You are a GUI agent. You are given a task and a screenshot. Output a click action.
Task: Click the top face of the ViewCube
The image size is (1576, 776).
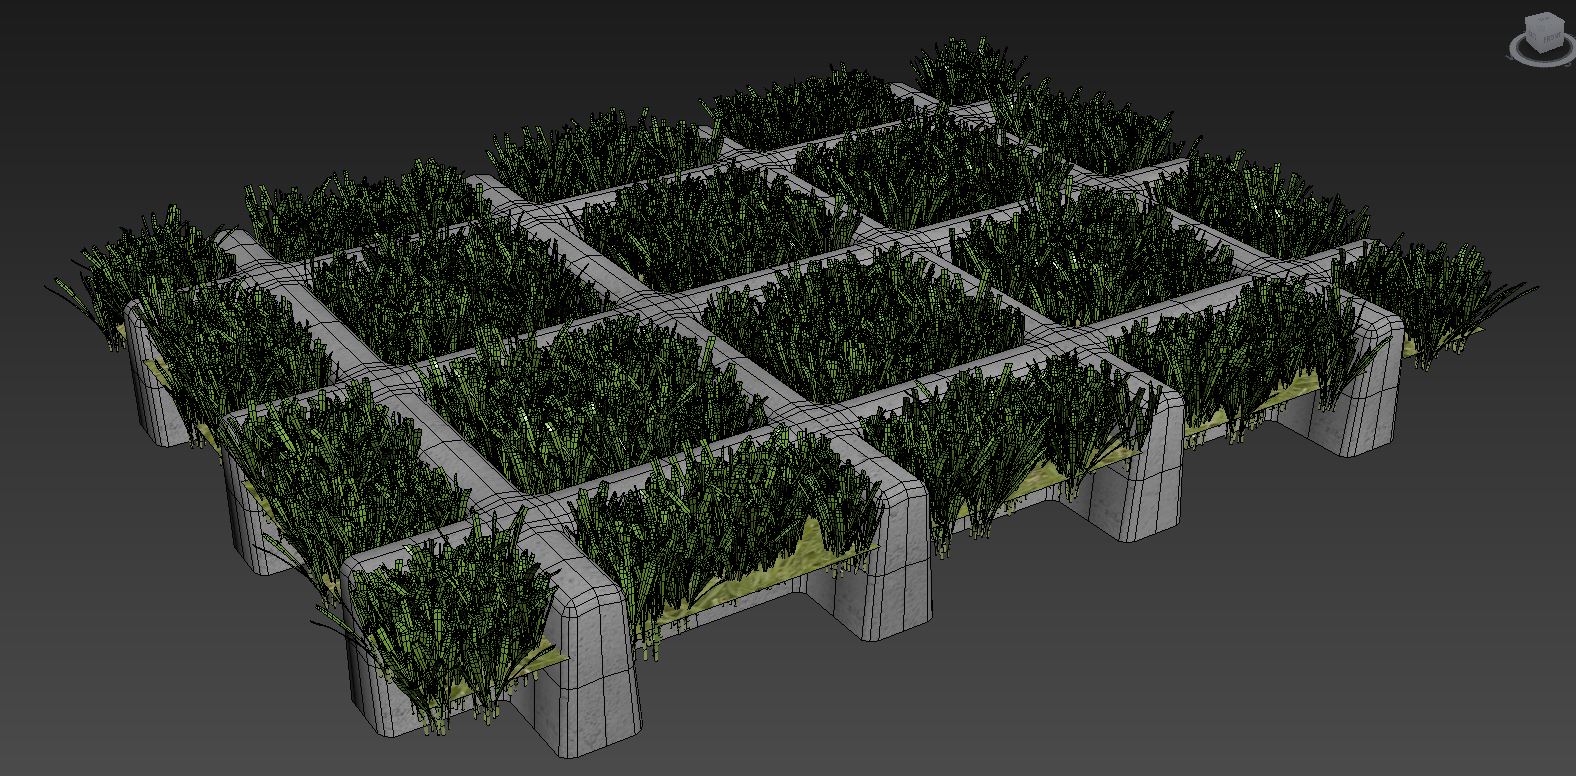[1544, 19]
